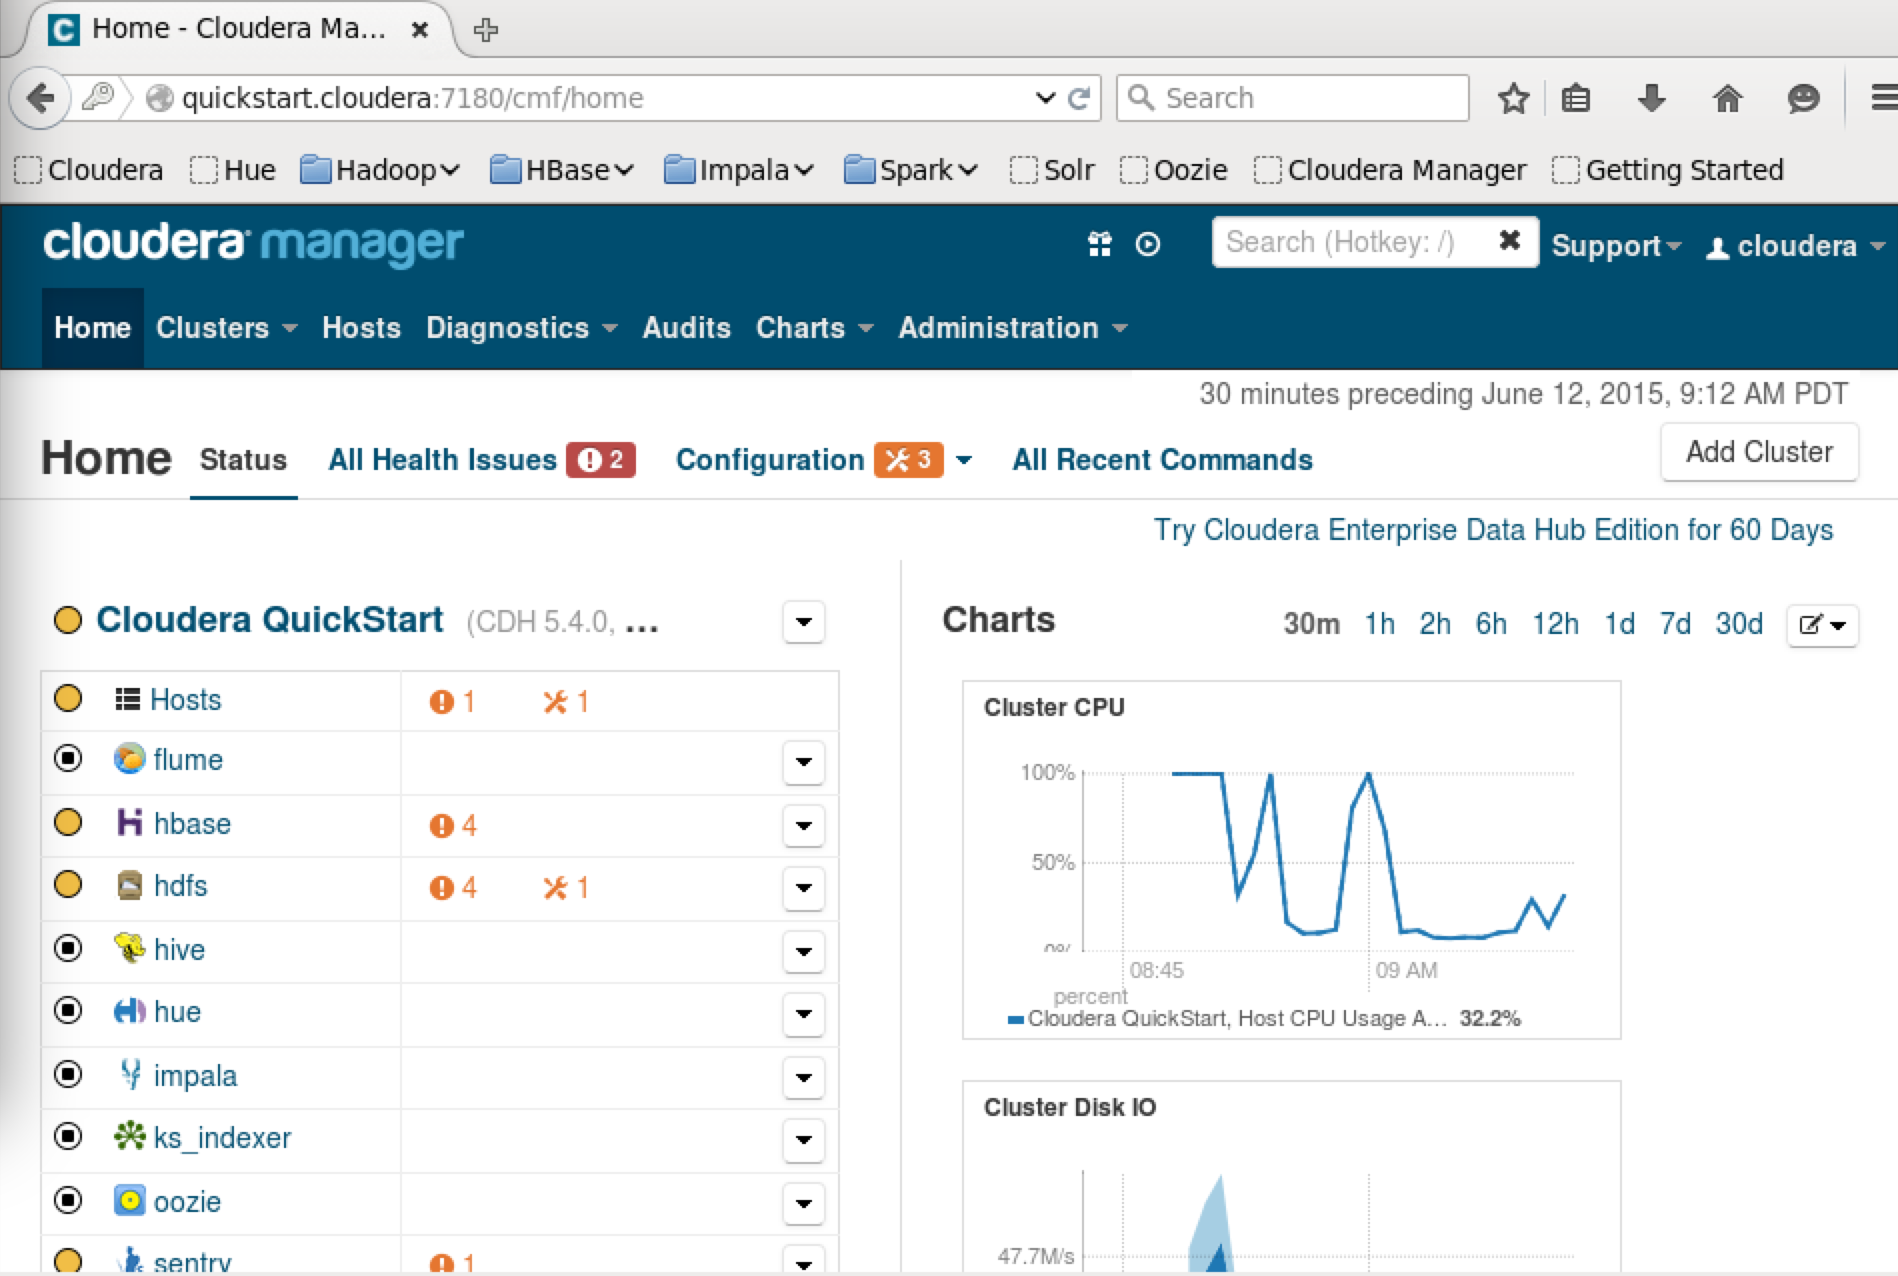Open actions dropdown for Cloudera QuickStart cluster

pos(804,622)
